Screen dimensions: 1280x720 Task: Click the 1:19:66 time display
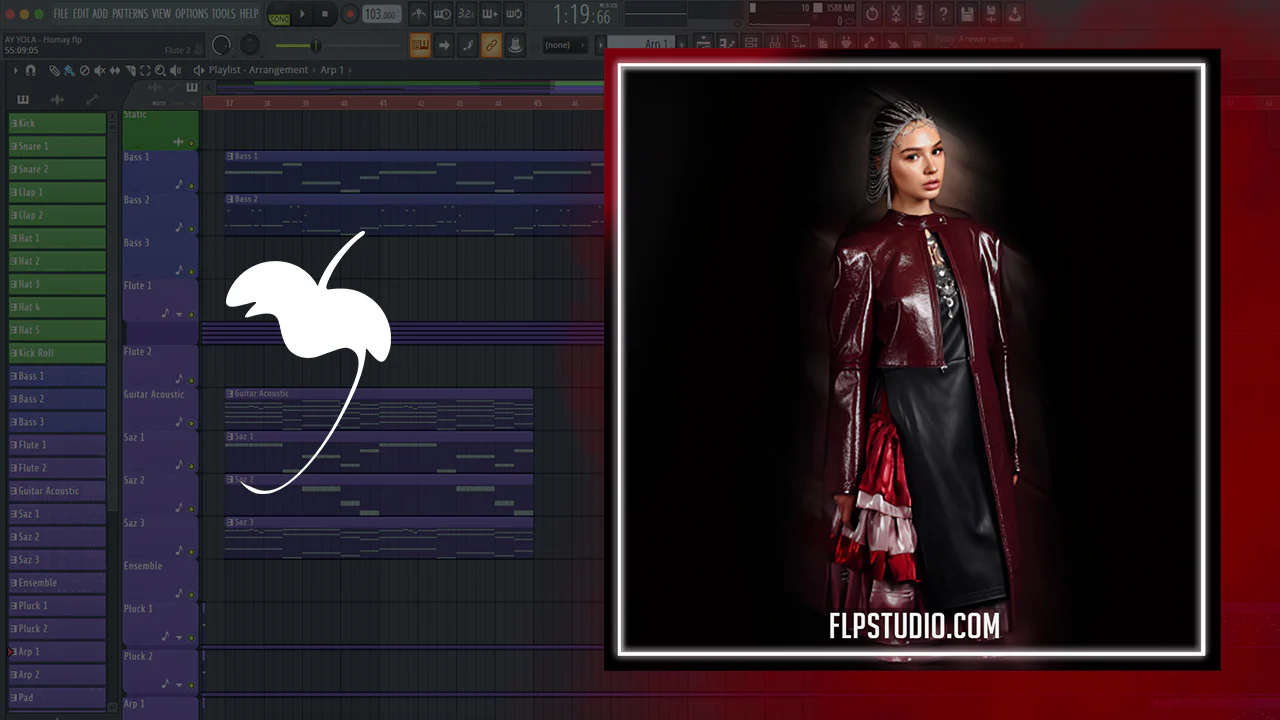583,15
